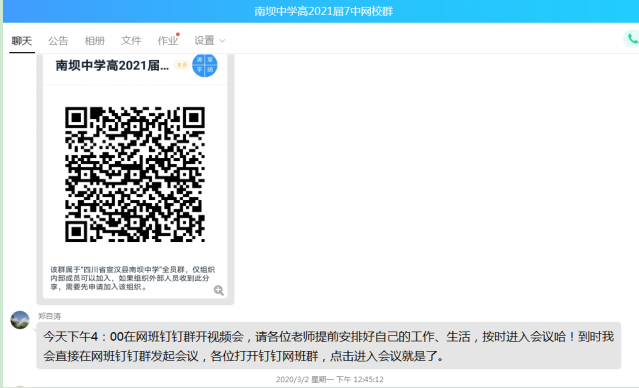Click the 全员 badge on the card
This screenshot has height=388, width=639.
coord(182,65)
